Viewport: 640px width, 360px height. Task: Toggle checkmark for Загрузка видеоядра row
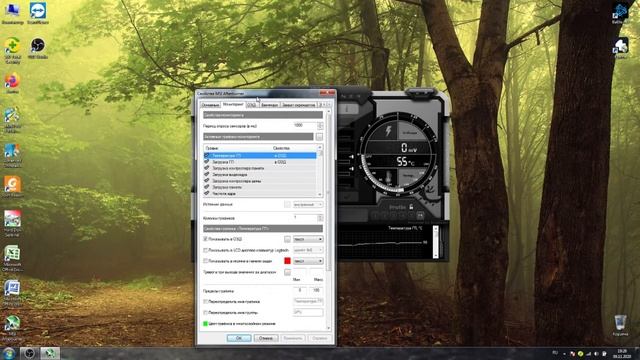(207, 174)
